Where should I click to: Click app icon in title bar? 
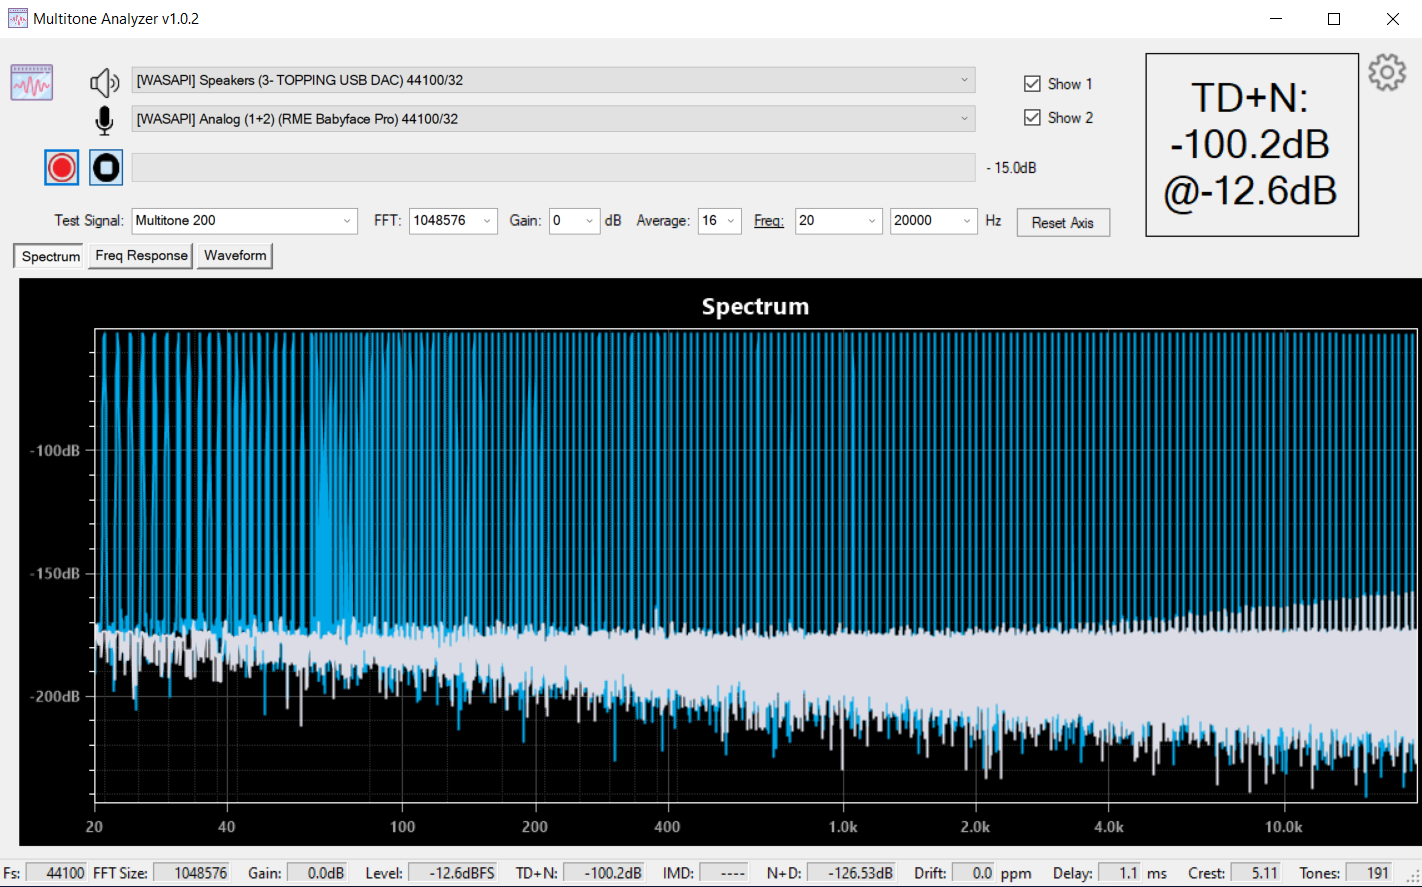[18, 19]
